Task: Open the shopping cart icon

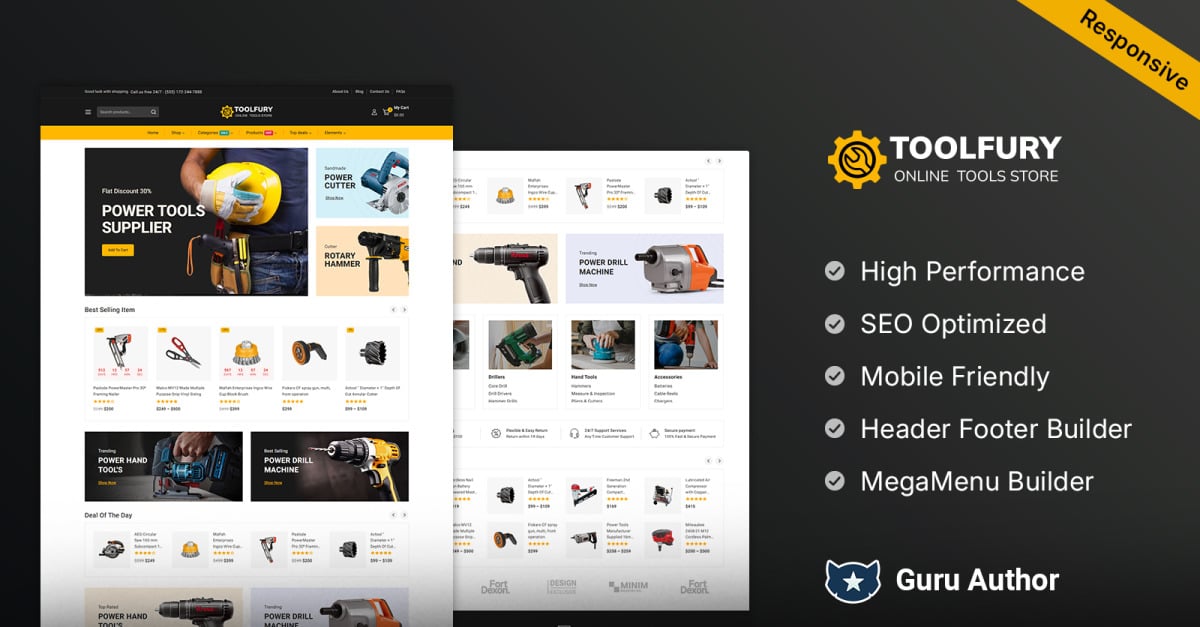Action: pos(387,112)
